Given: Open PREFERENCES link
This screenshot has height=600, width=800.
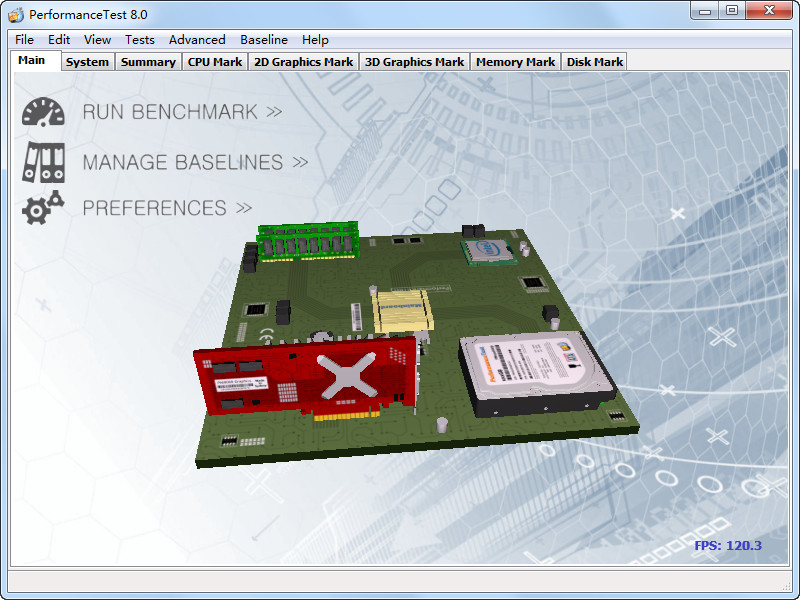Looking at the screenshot, I should point(167,208).
